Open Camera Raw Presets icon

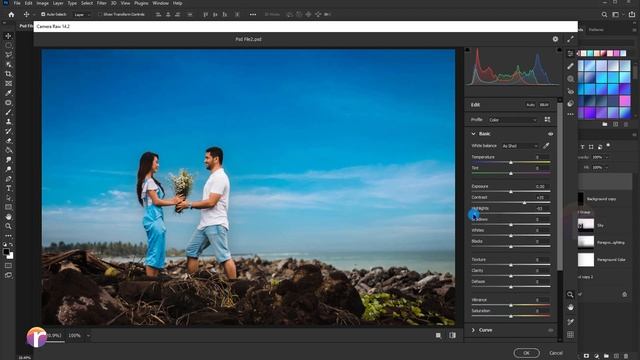pyautogui.click(x=570, y=103)
